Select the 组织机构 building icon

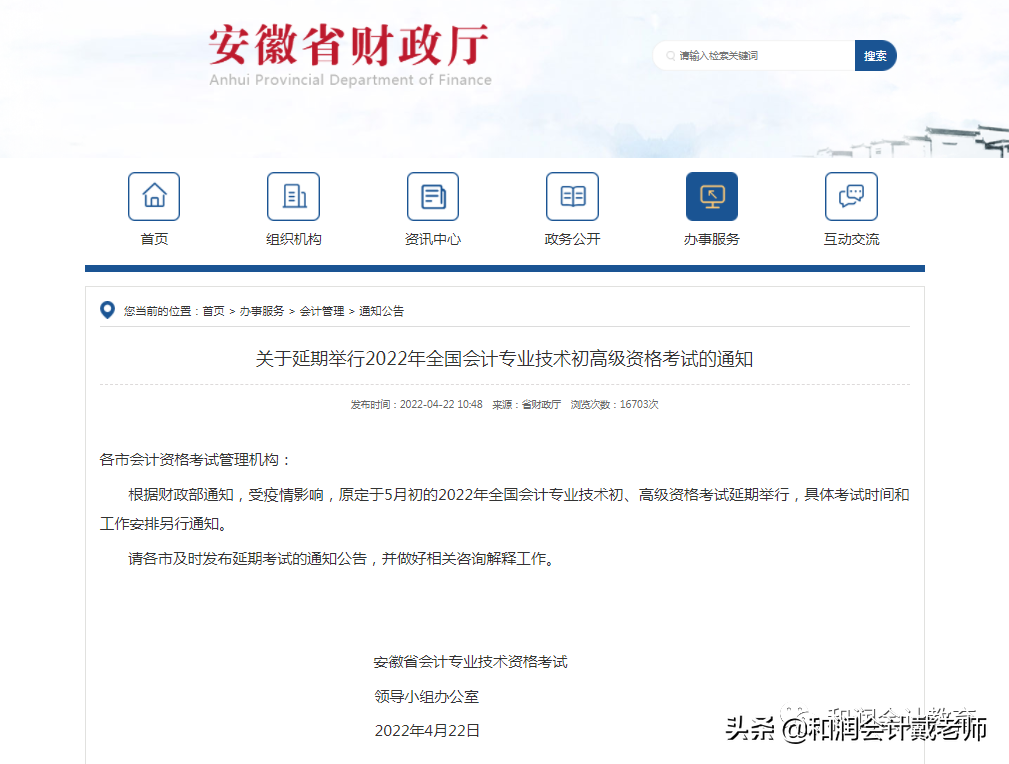[x=293, y=196]
